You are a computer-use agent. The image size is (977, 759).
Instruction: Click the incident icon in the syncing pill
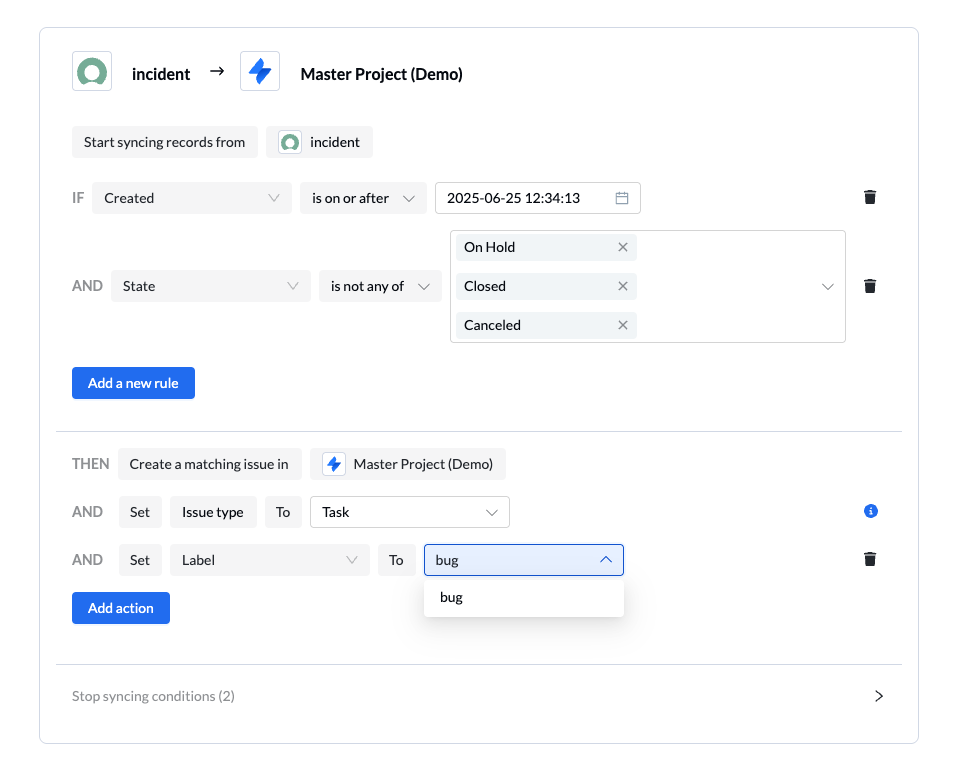coord(289,142)
